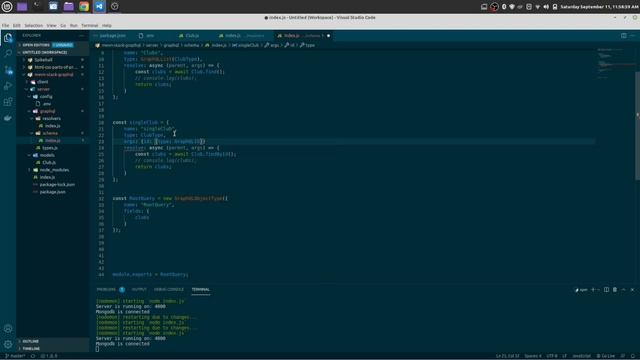Viewport: 640px width, 360px height.
Task: Expand the Outline section
Action: tap(53, 341)
